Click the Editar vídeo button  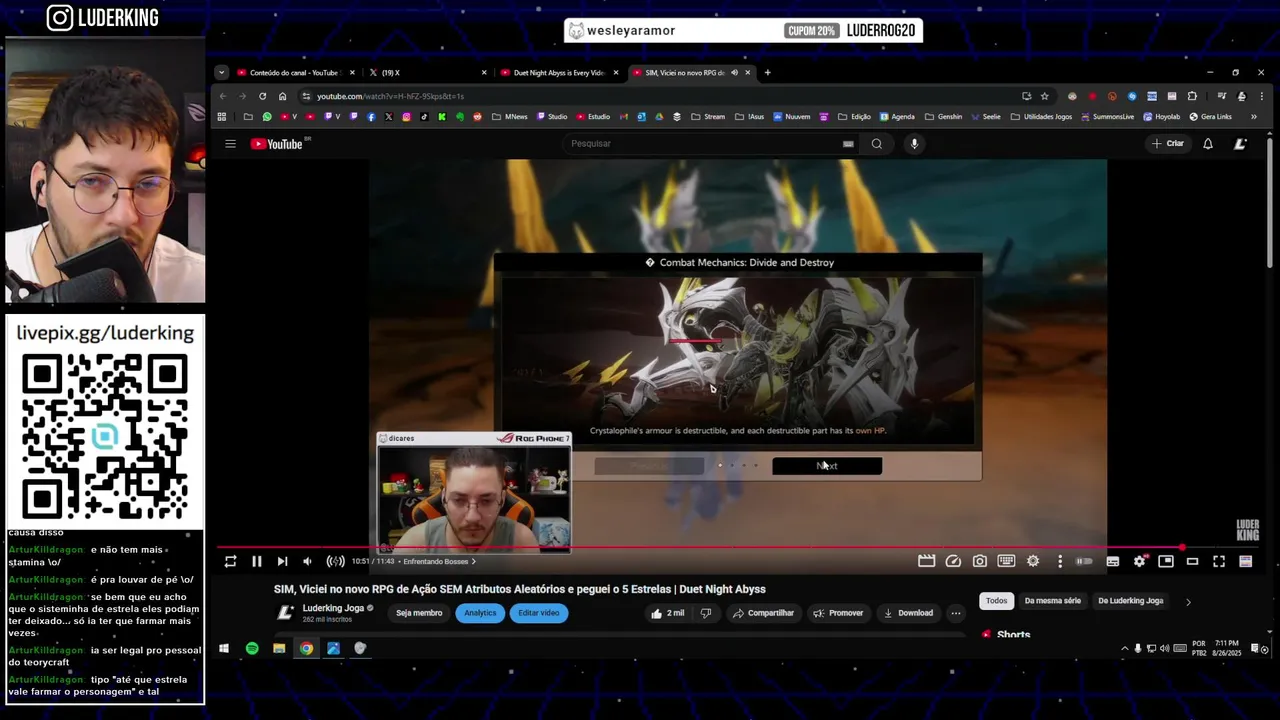(538, 613)
